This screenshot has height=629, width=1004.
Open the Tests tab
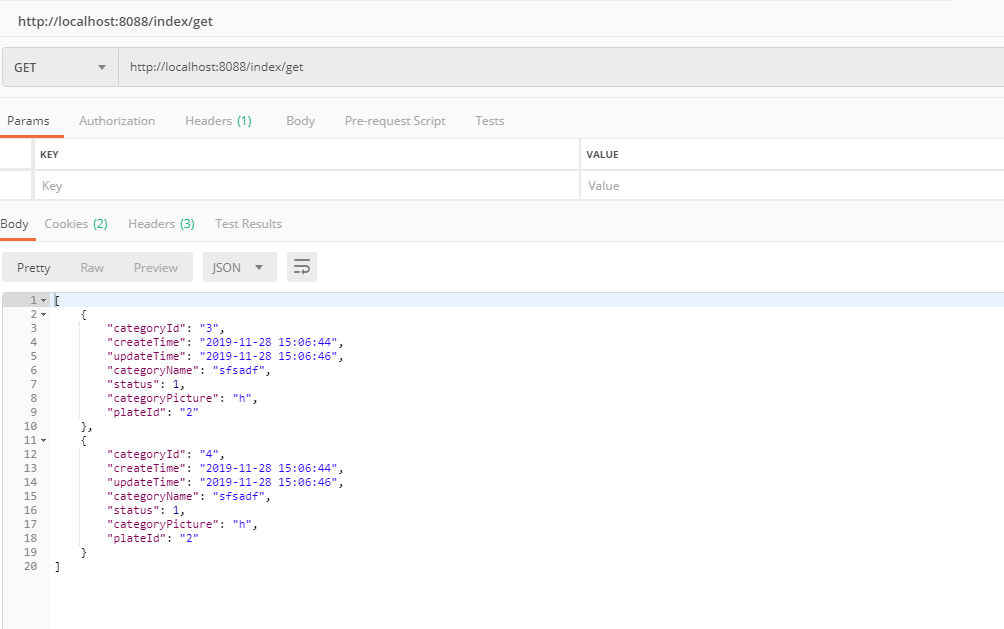490,121
